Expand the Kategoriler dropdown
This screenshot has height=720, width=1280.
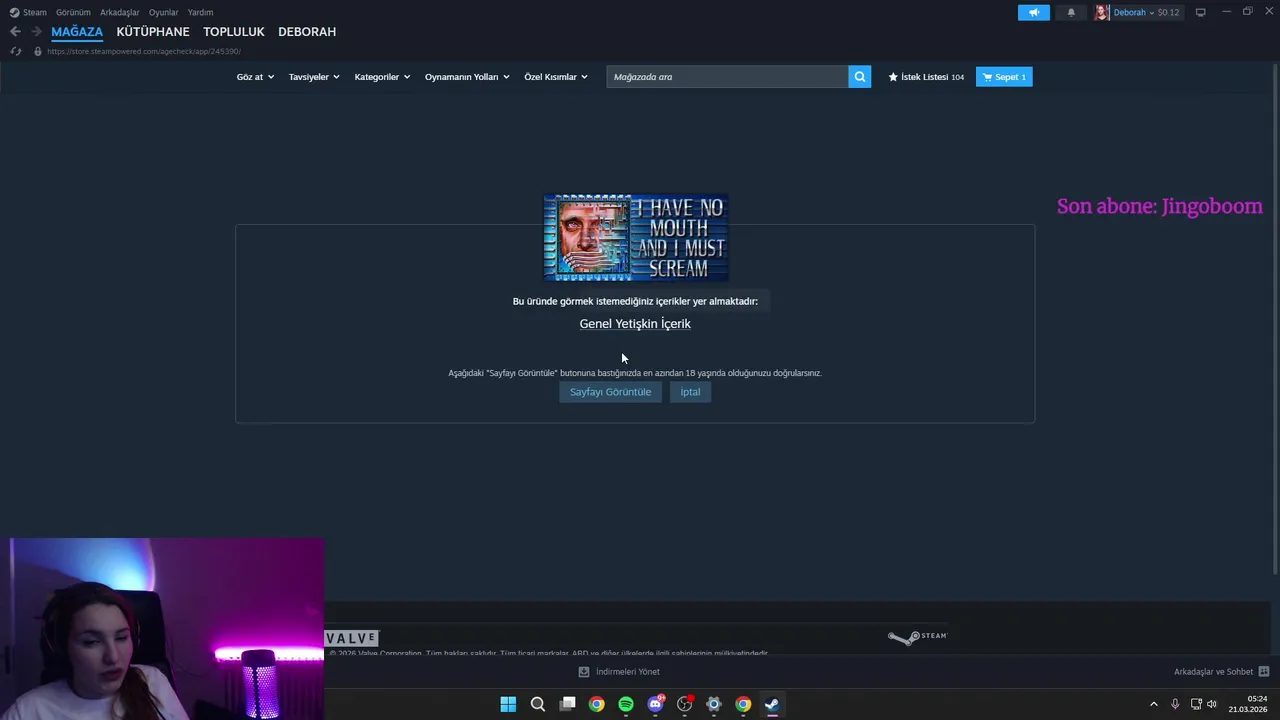pyautogui.click(x=382, y=77)
